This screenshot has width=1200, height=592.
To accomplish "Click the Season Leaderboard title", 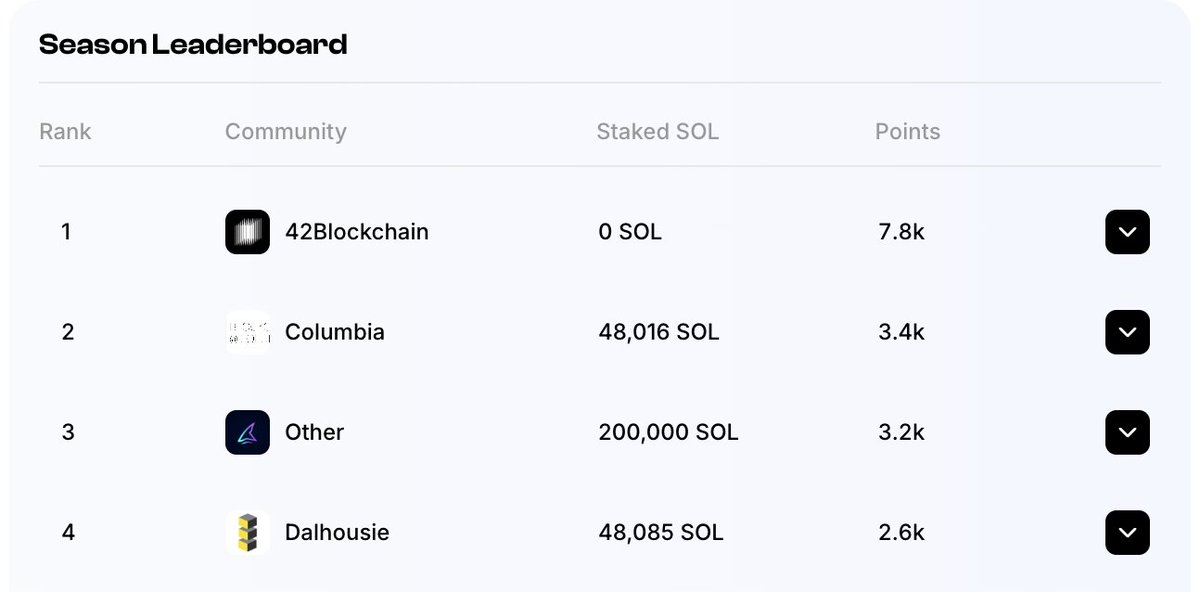I will point(193,44).
